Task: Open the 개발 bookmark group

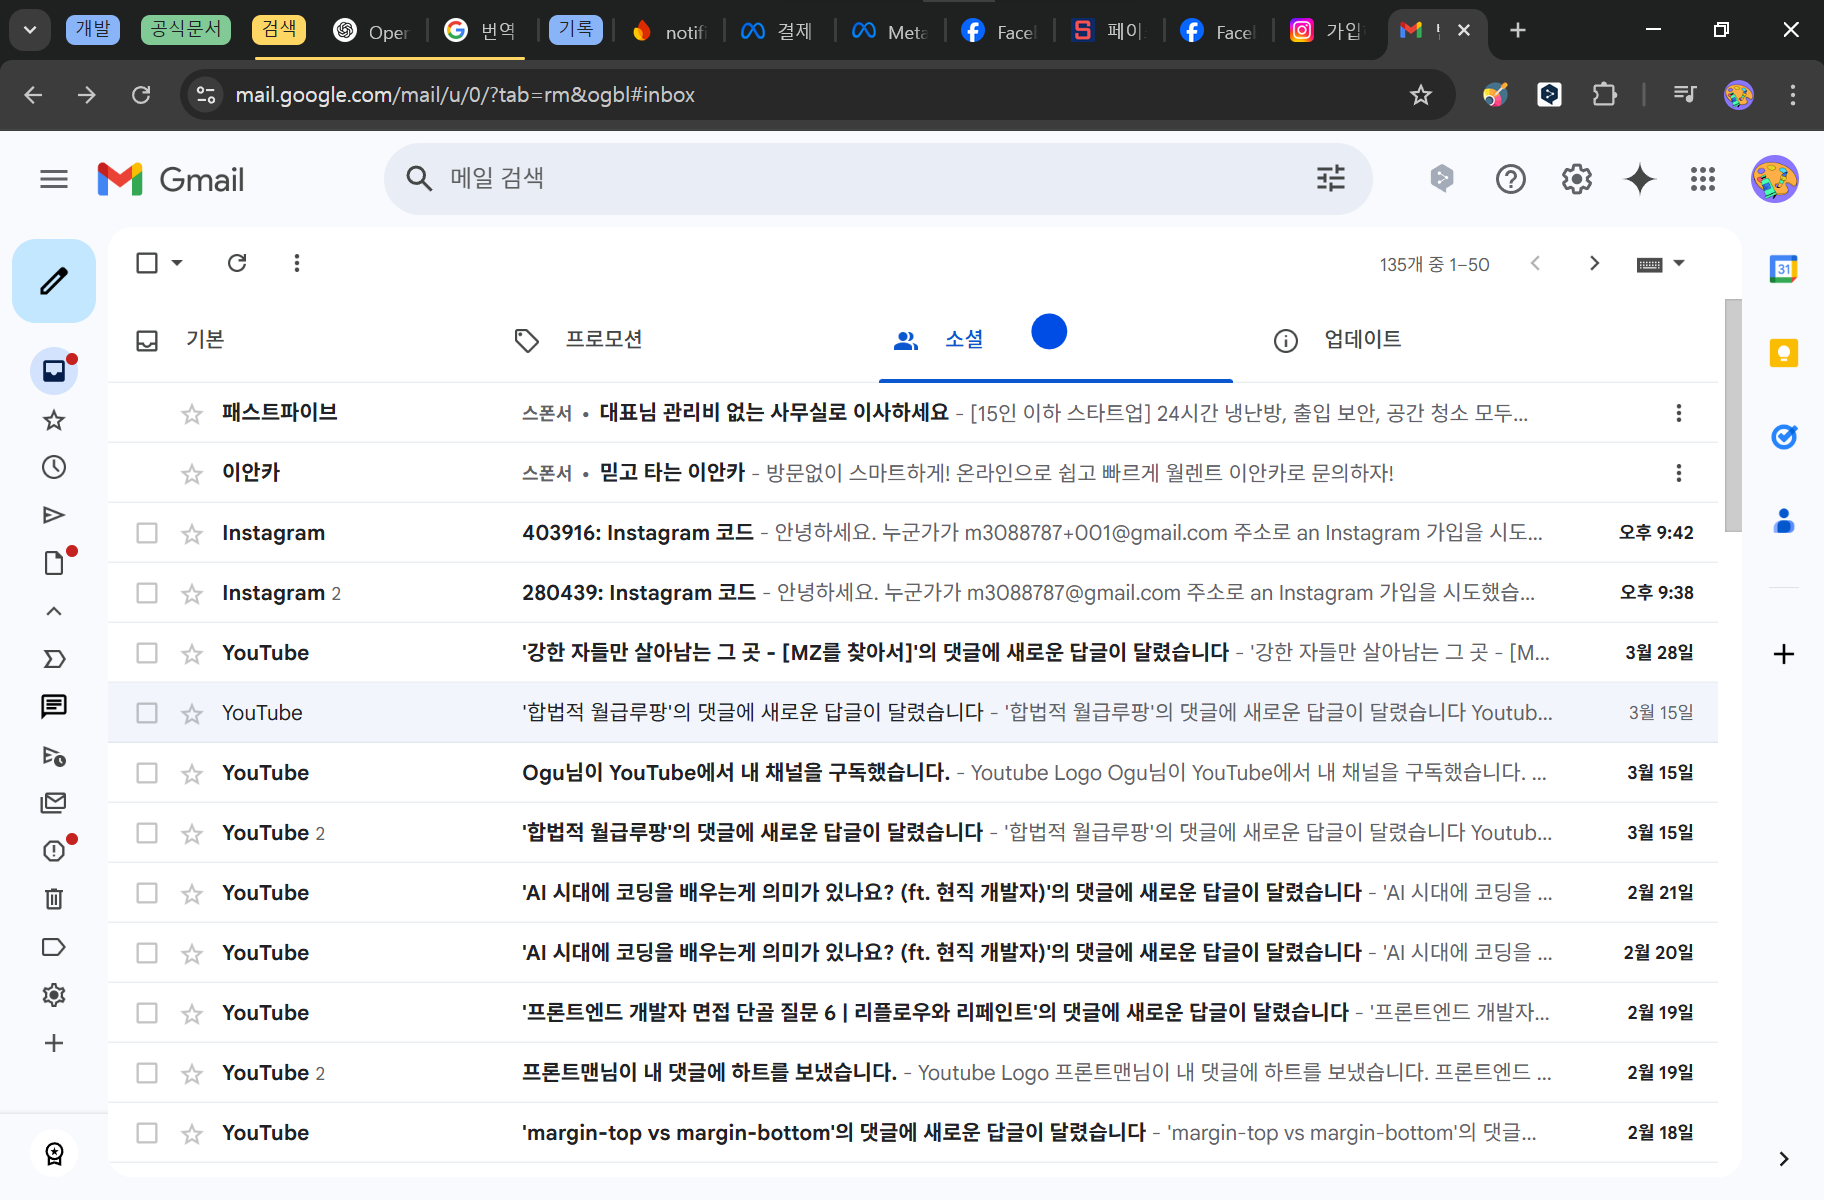Action: tap(93, 30)
